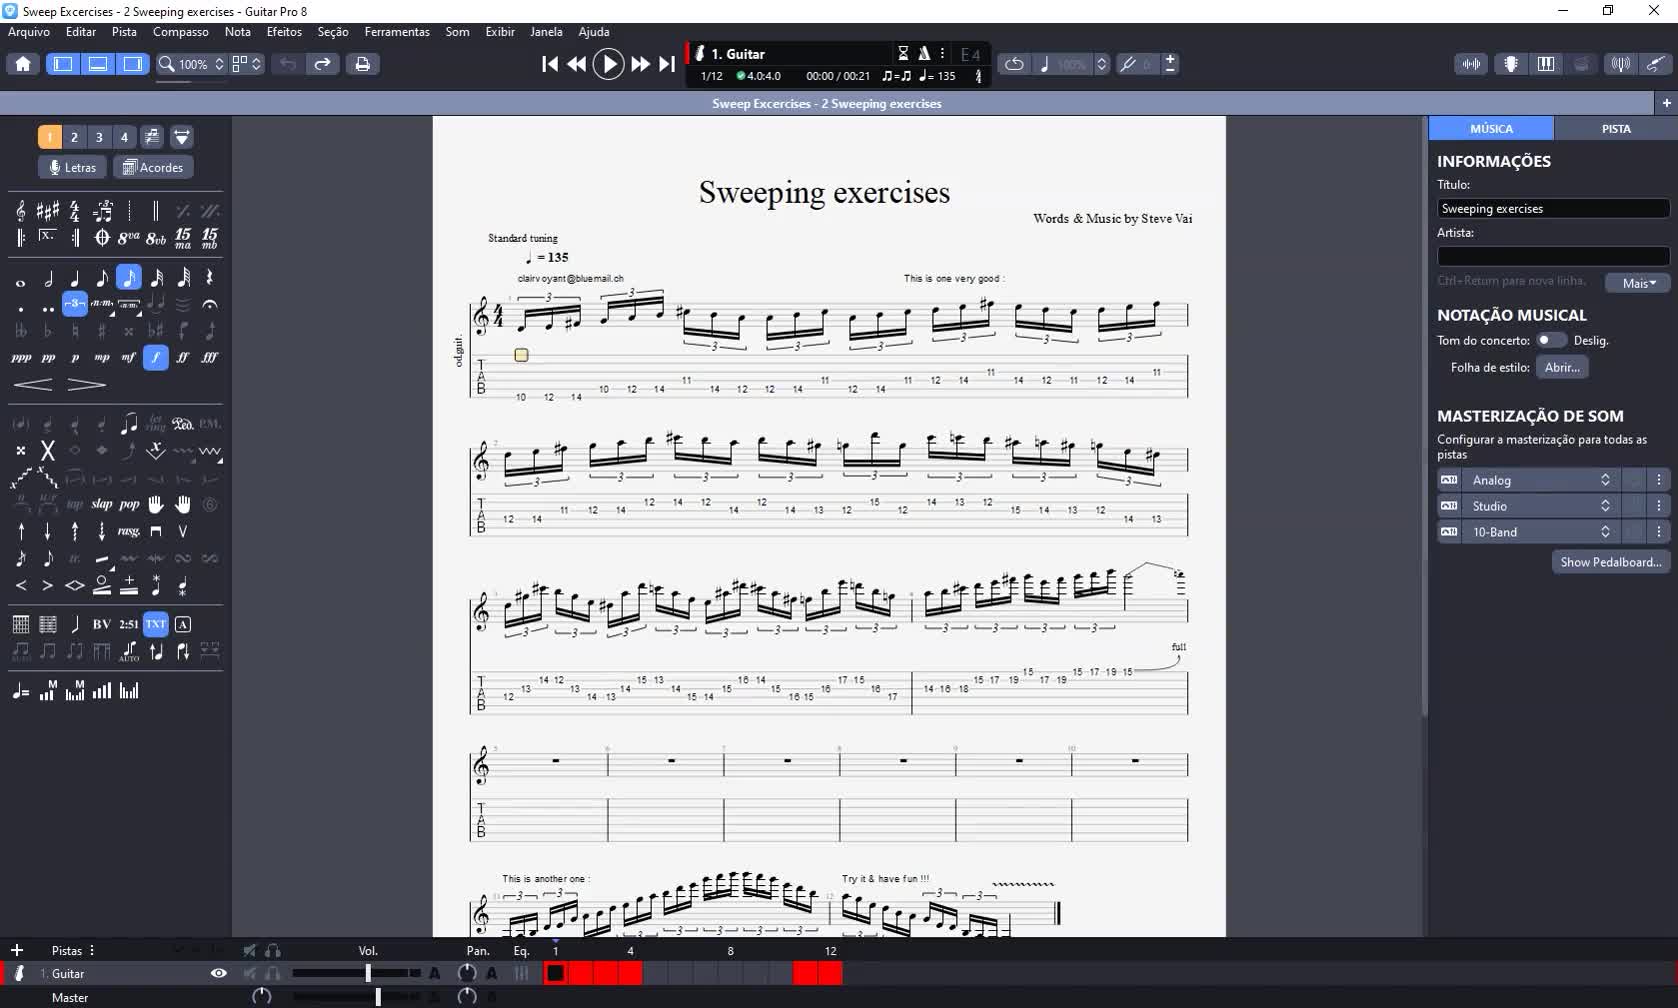Viewport: 1678px width, 1008px height.
Task: Change the 10-Band equalizer preset
Action: point(1541,532)
